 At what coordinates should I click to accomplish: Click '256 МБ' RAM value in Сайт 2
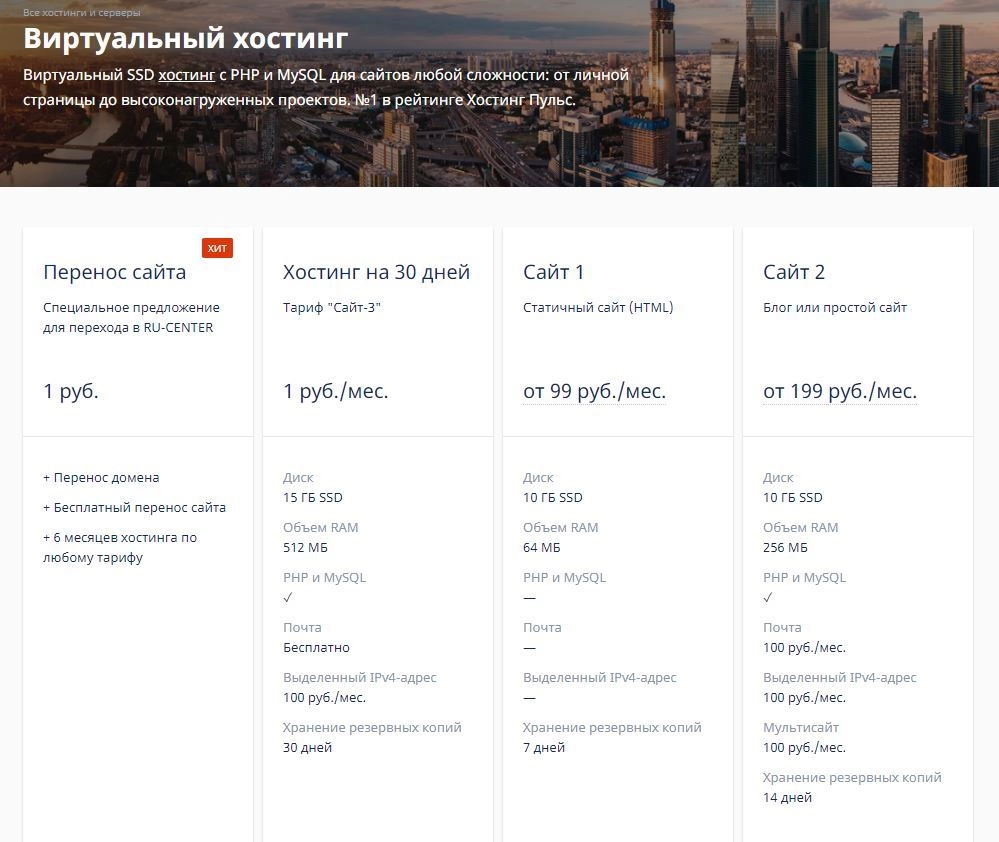click(x=786, y=548)
